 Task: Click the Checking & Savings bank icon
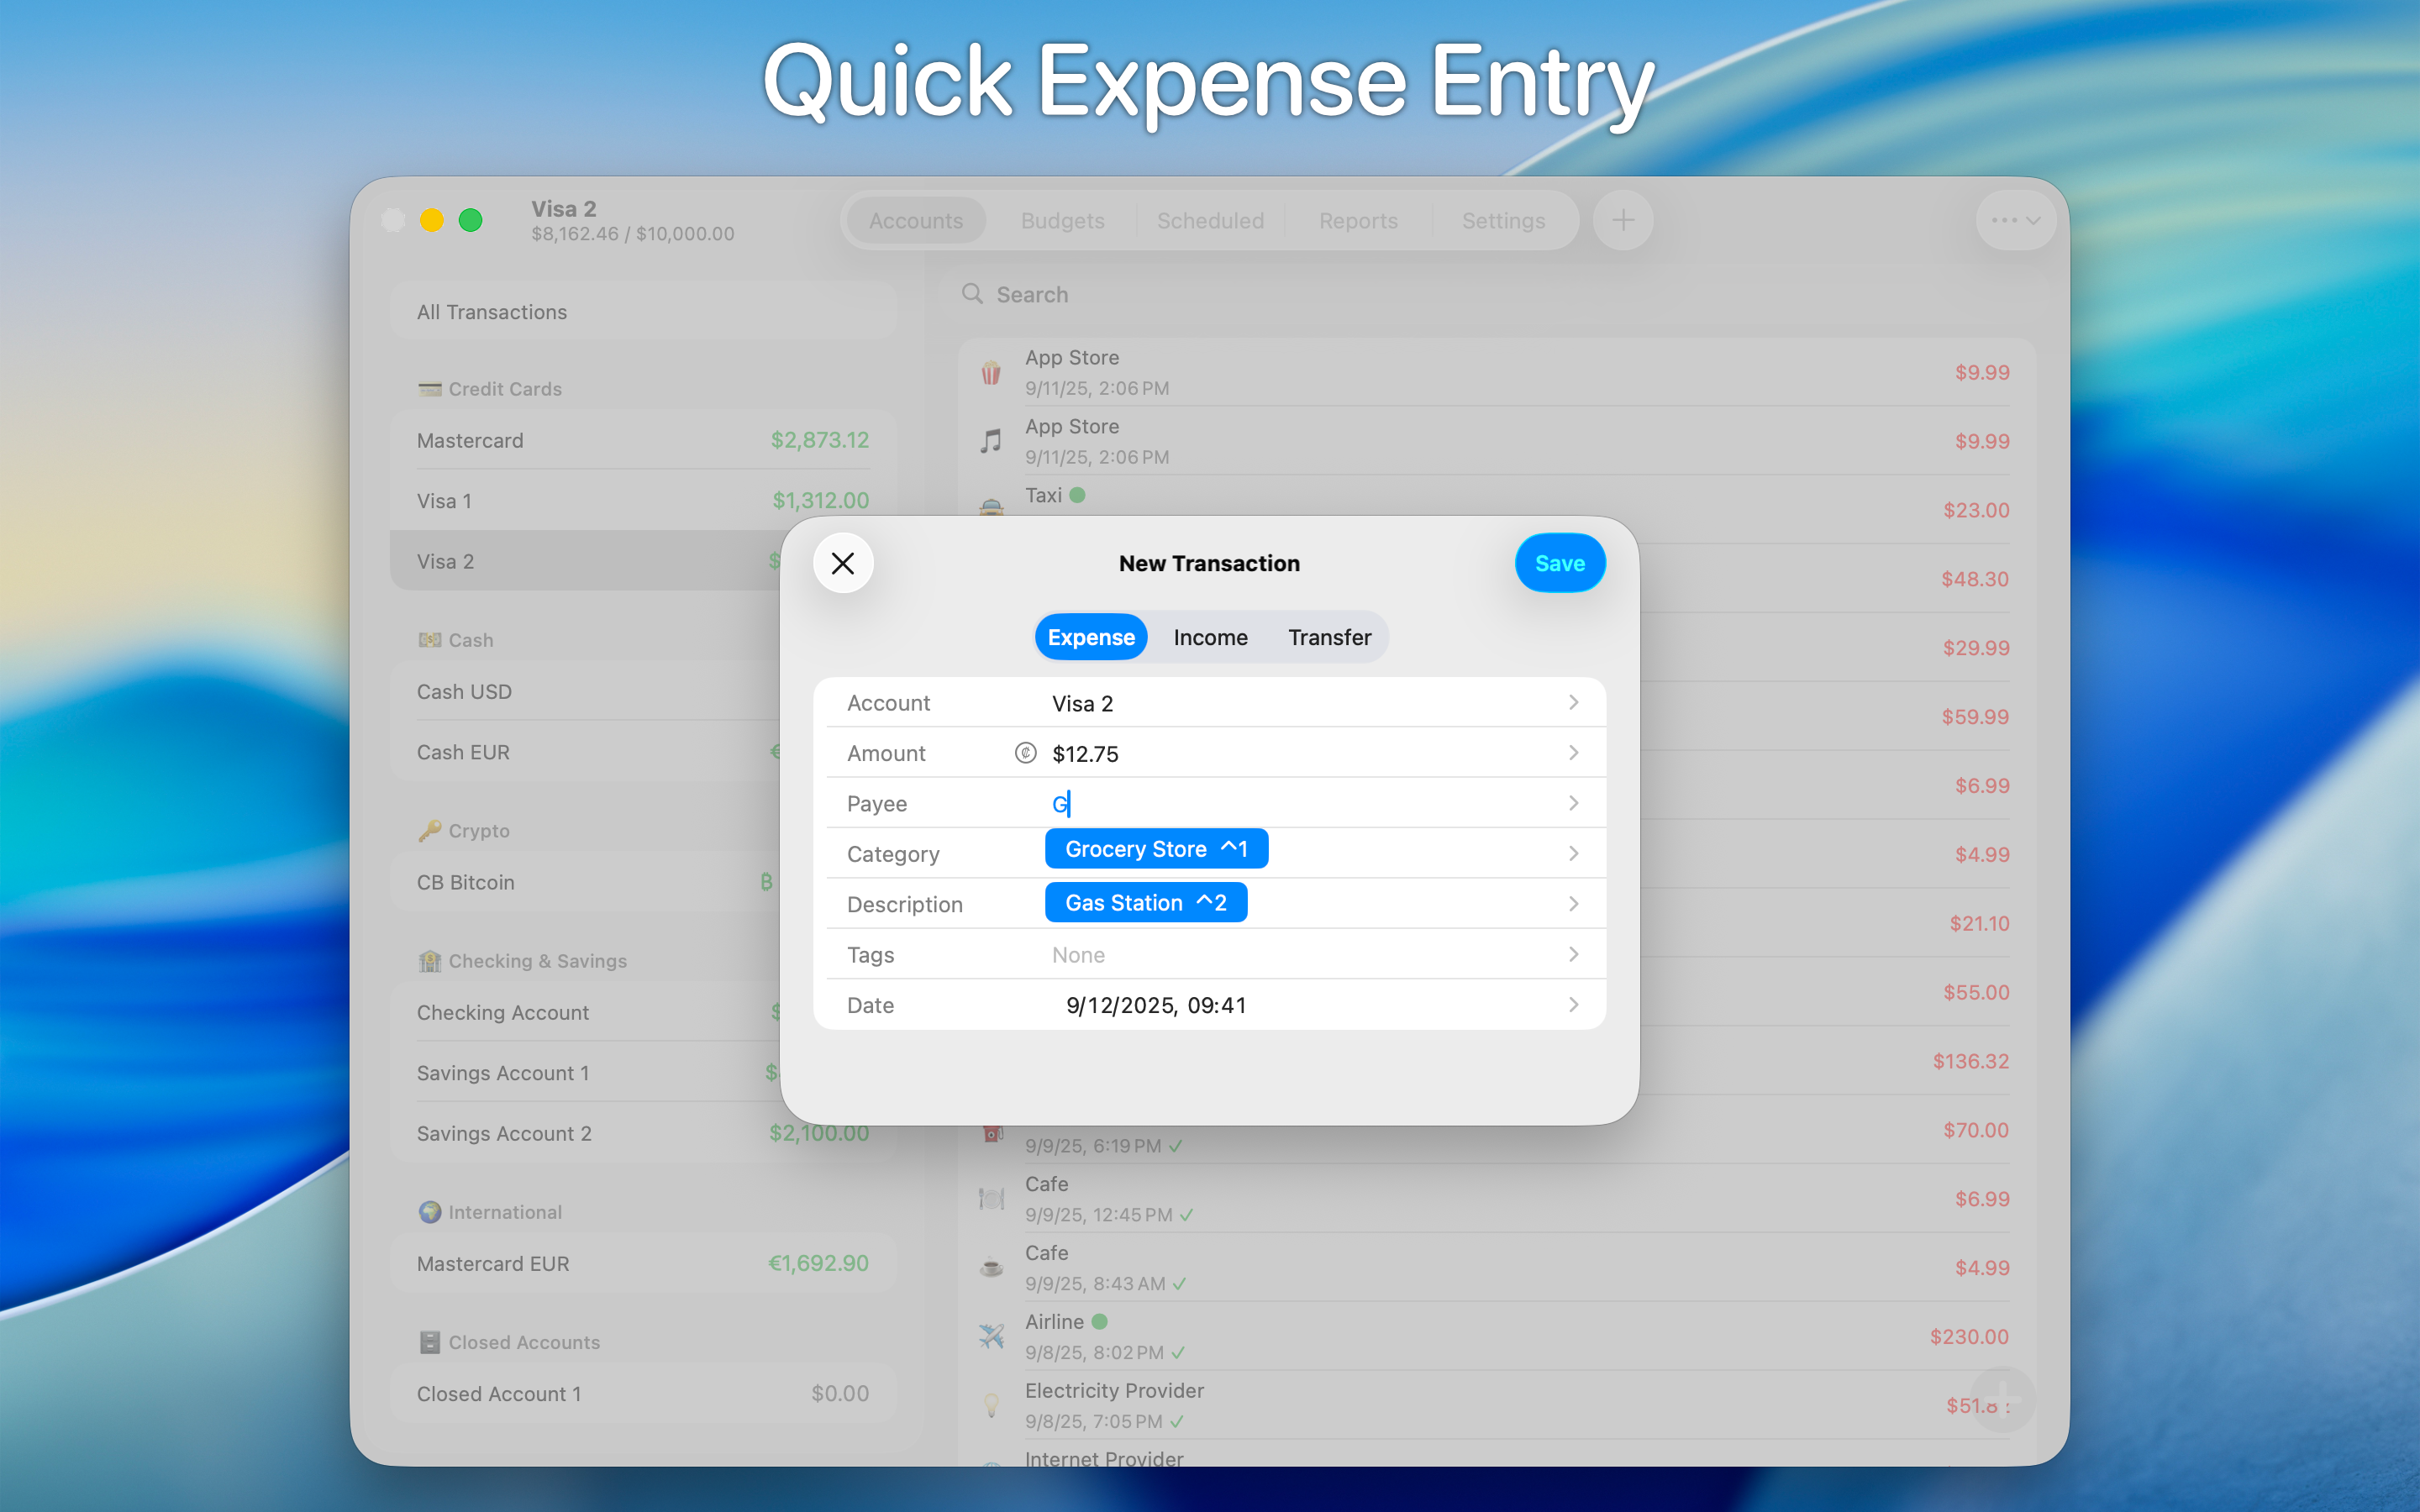point(430,960)
